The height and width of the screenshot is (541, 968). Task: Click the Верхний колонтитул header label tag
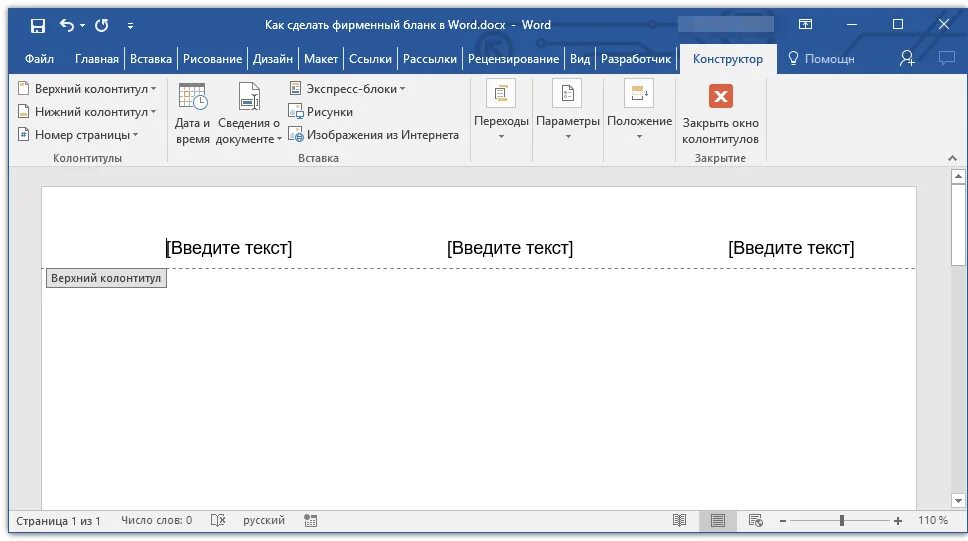(106, 278)
